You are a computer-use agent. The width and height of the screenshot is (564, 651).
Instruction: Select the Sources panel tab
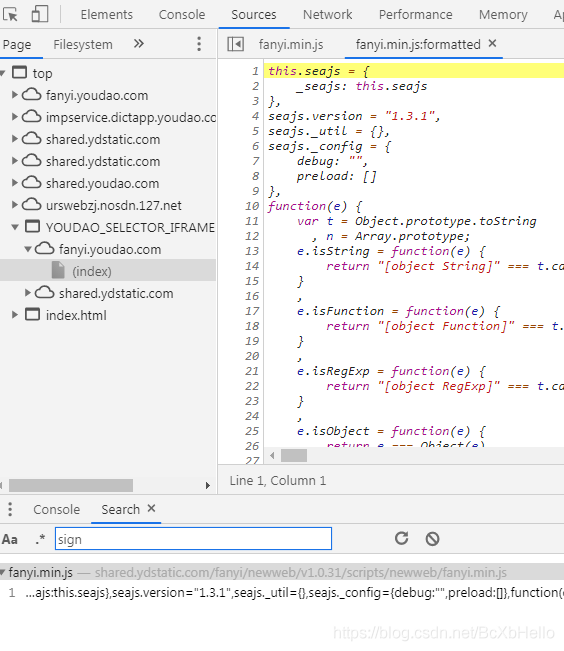[254, 15]
